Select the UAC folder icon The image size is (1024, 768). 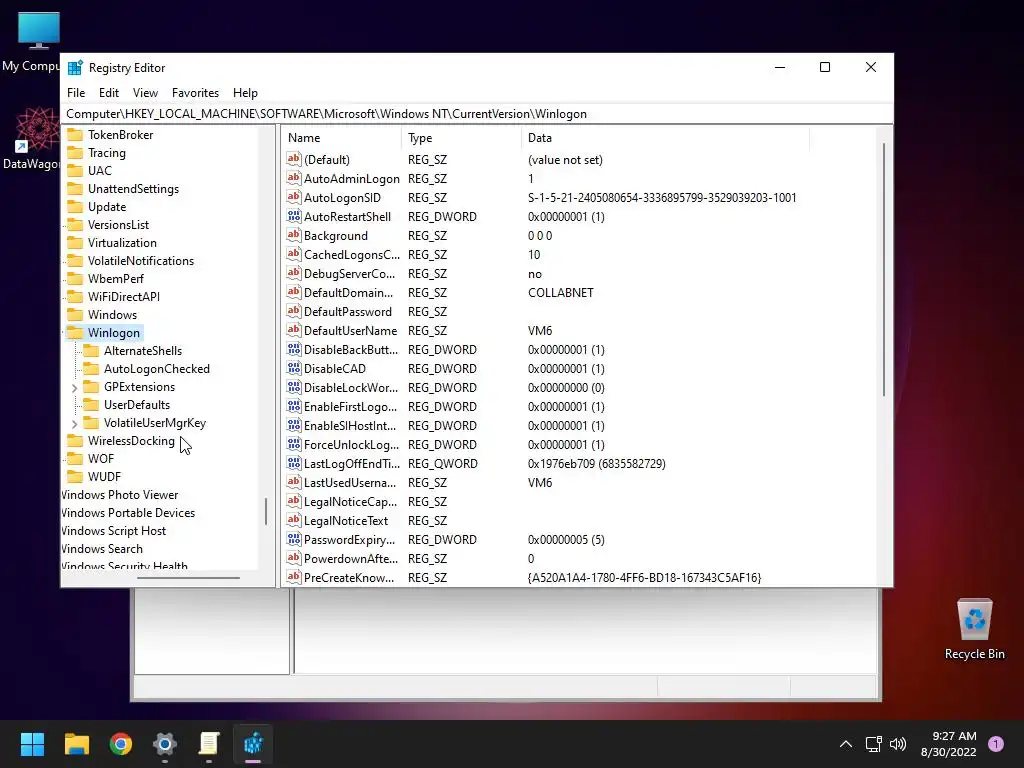(x=76, y=170)
